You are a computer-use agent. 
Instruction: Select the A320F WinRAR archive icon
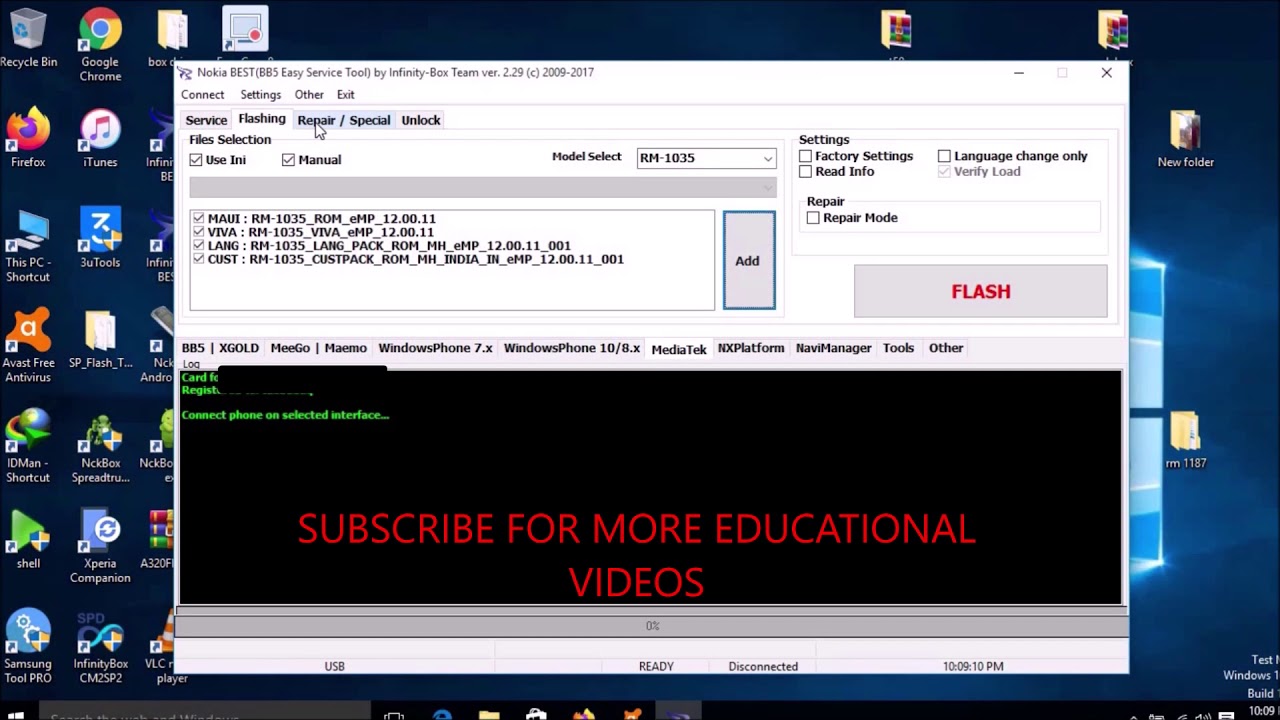click(x=160, y=539)
